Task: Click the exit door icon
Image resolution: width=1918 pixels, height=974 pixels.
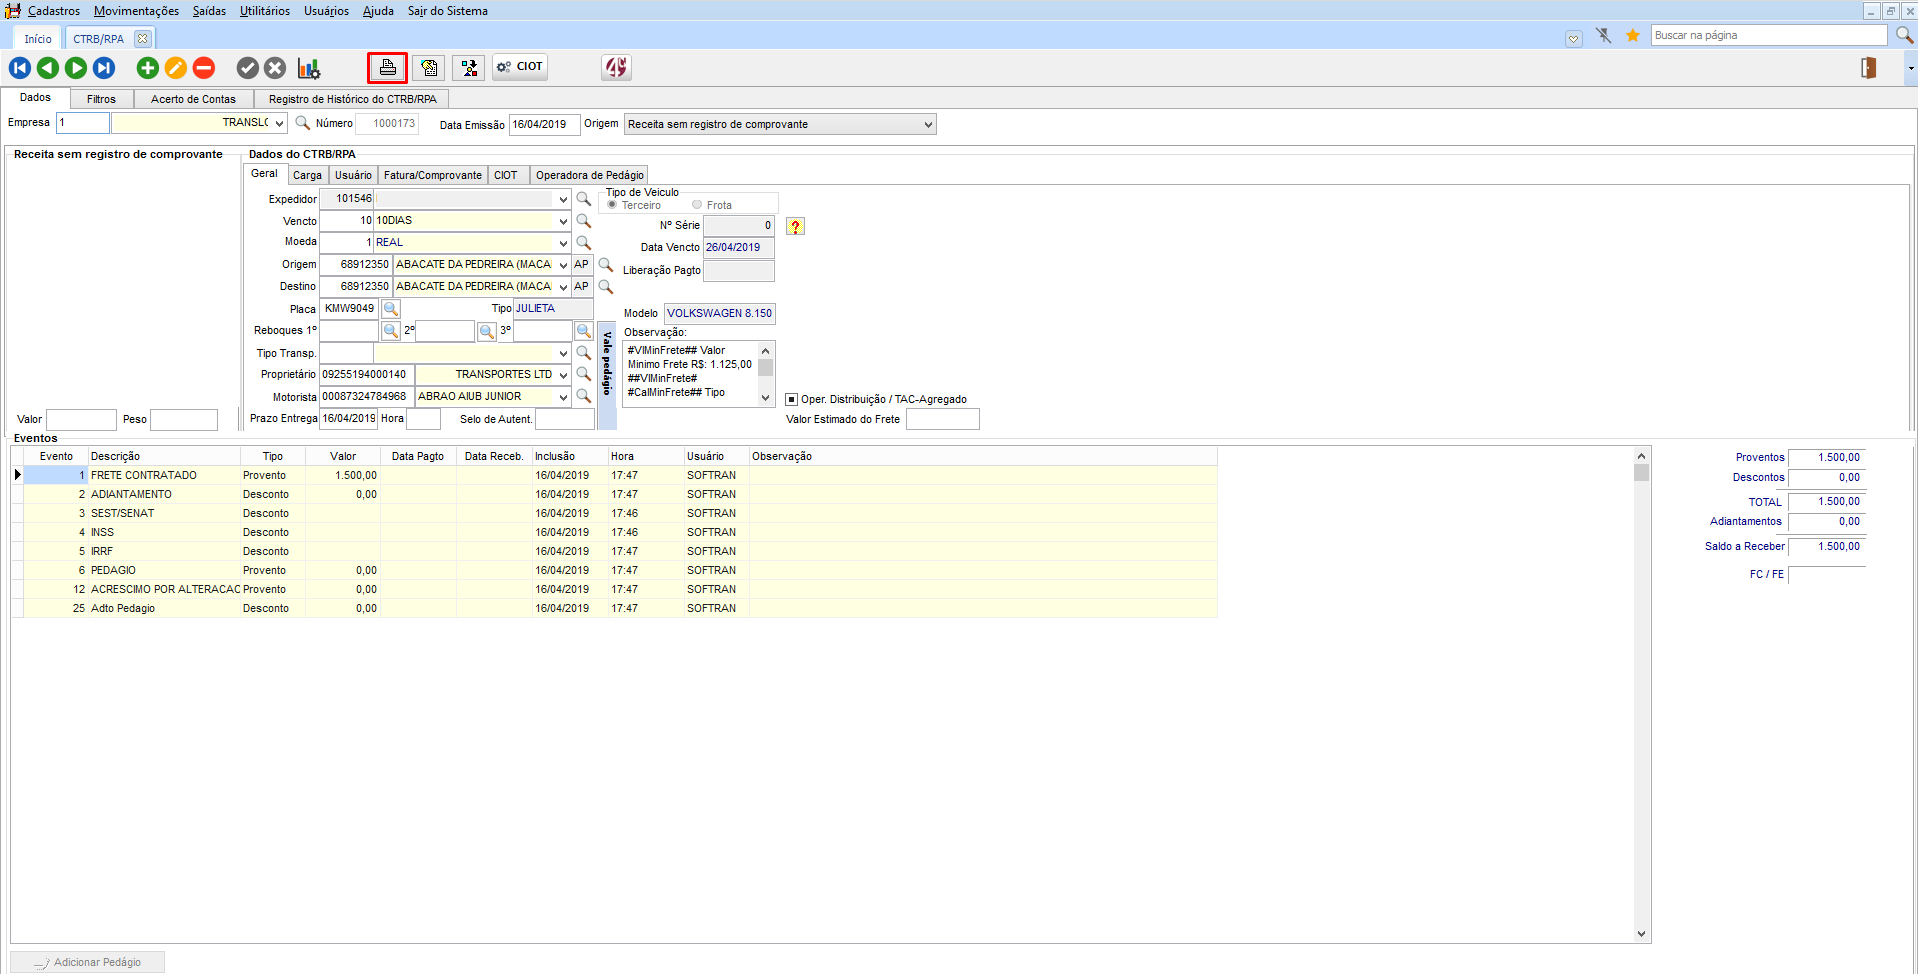Action: pyautogui.click(x=1867, y=68)
